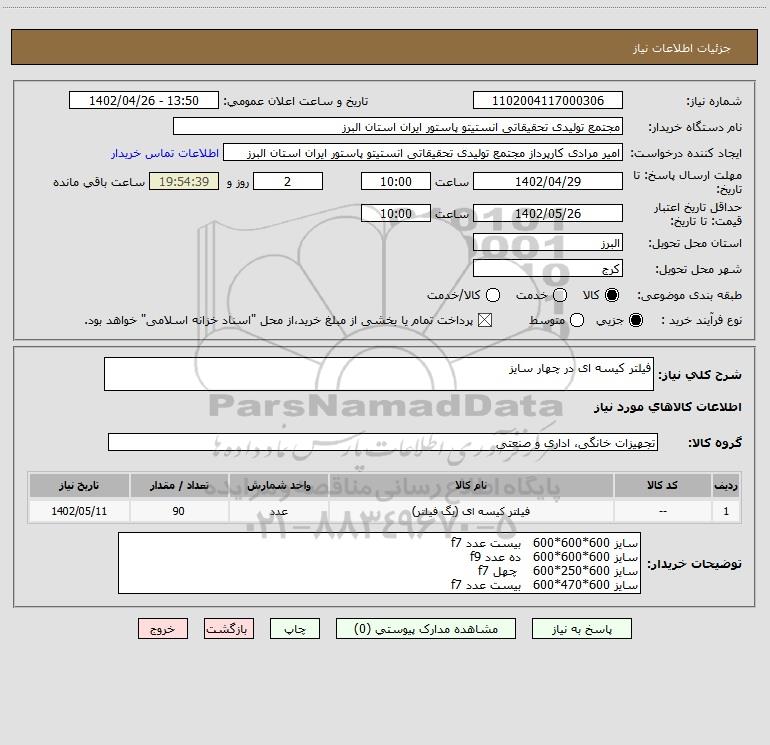Click the delivery province field البرز
Screen dimensions: 770x745
tap(548, 243)
